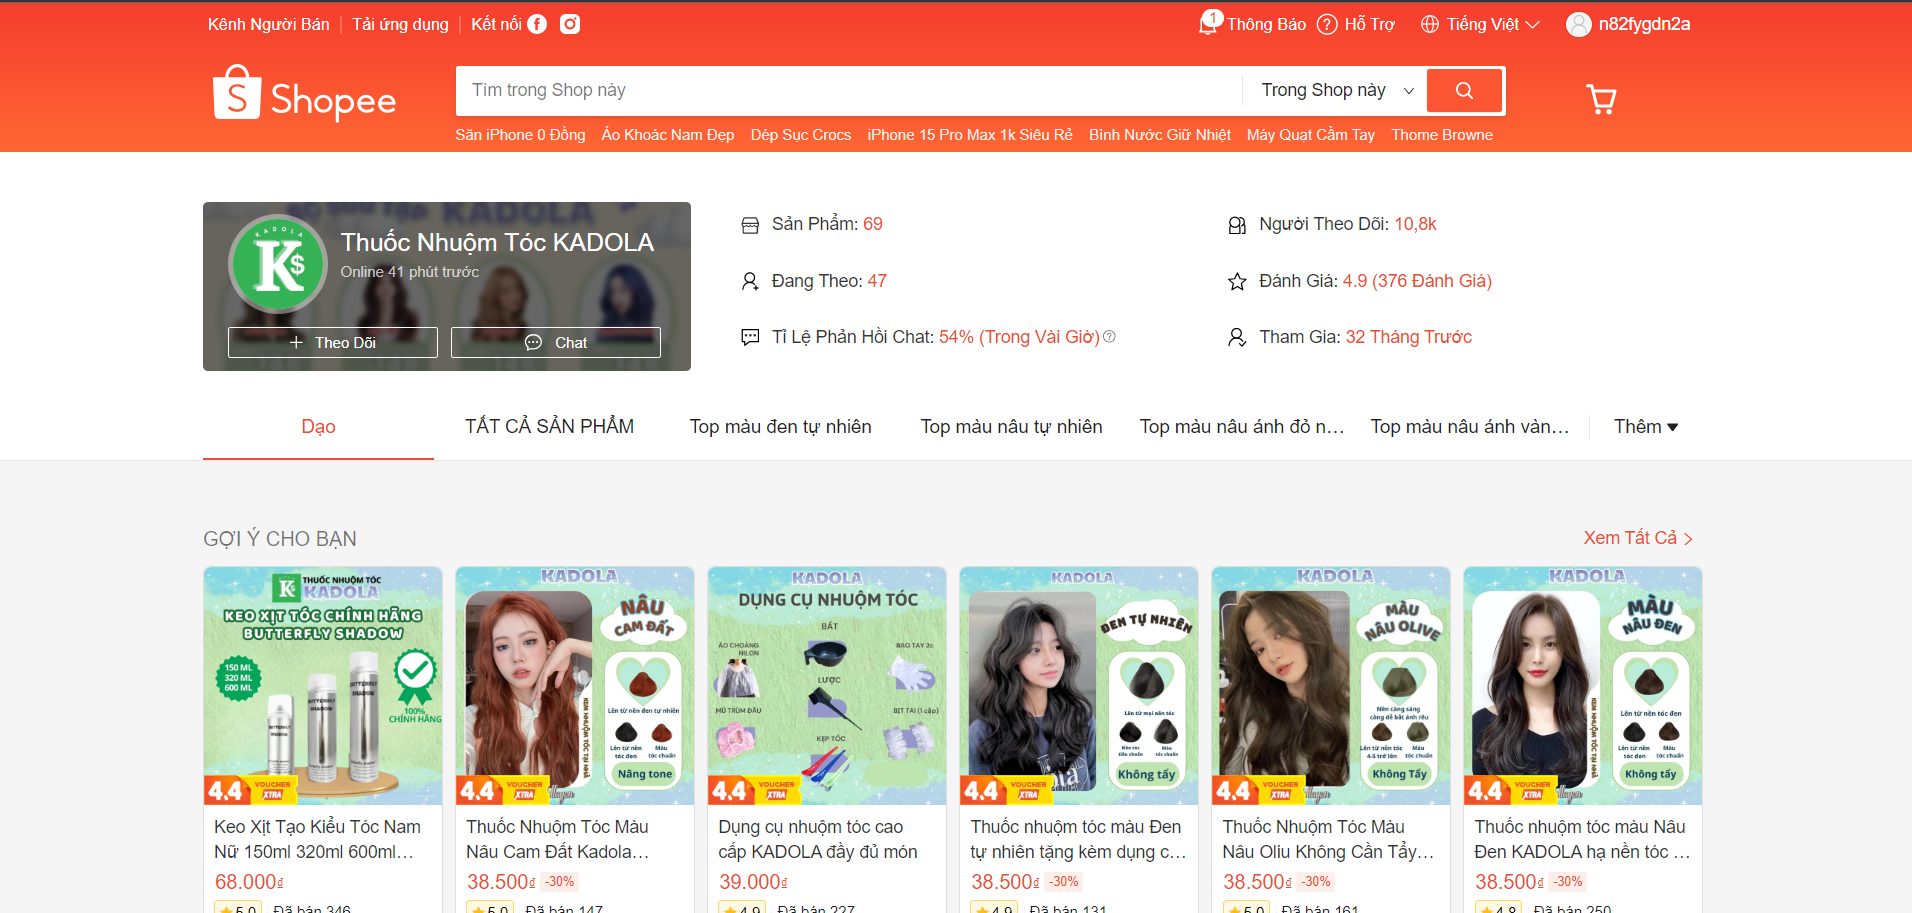Image resolution: width=1912 pixels, height=913 pixels.
Task: Open the n82fygdn2a user avatar
Action: click(x=1578, y=24)
